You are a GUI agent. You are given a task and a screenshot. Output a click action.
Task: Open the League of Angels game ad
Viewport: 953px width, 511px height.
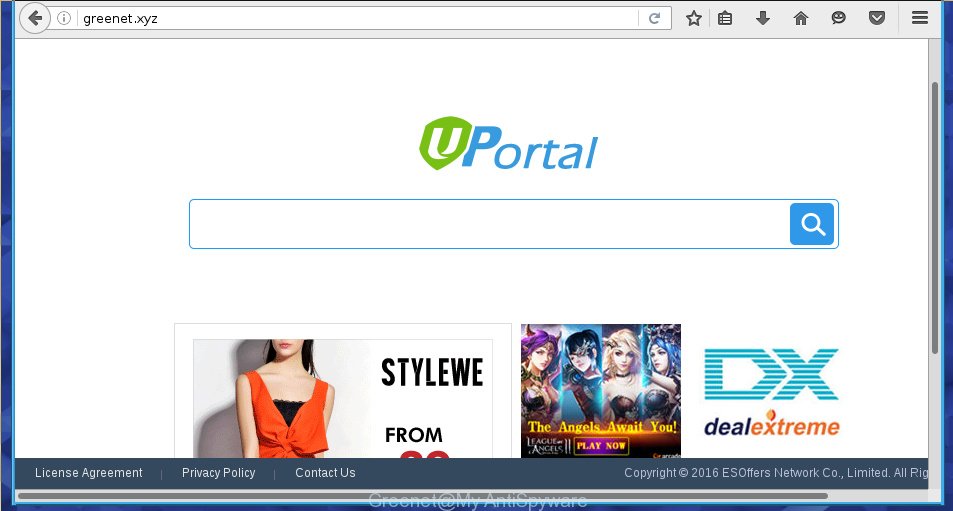pyautogui.click(x=600, y=391)
